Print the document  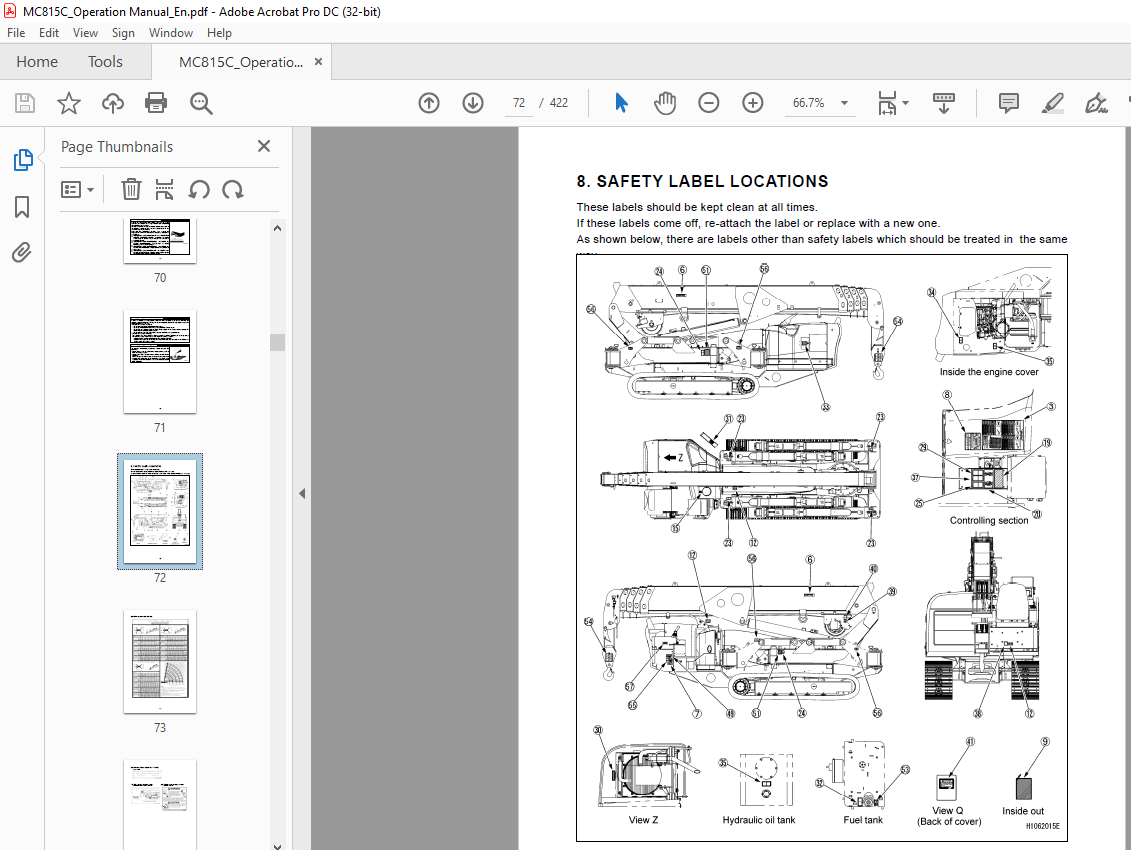(x=156, y=103)
